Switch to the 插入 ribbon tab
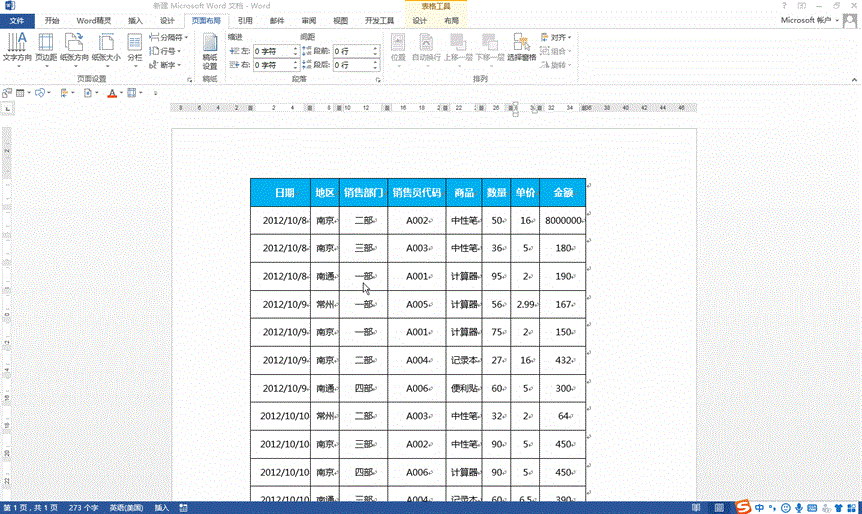Viewport: 862px width, 514px height. pos(135,20)
